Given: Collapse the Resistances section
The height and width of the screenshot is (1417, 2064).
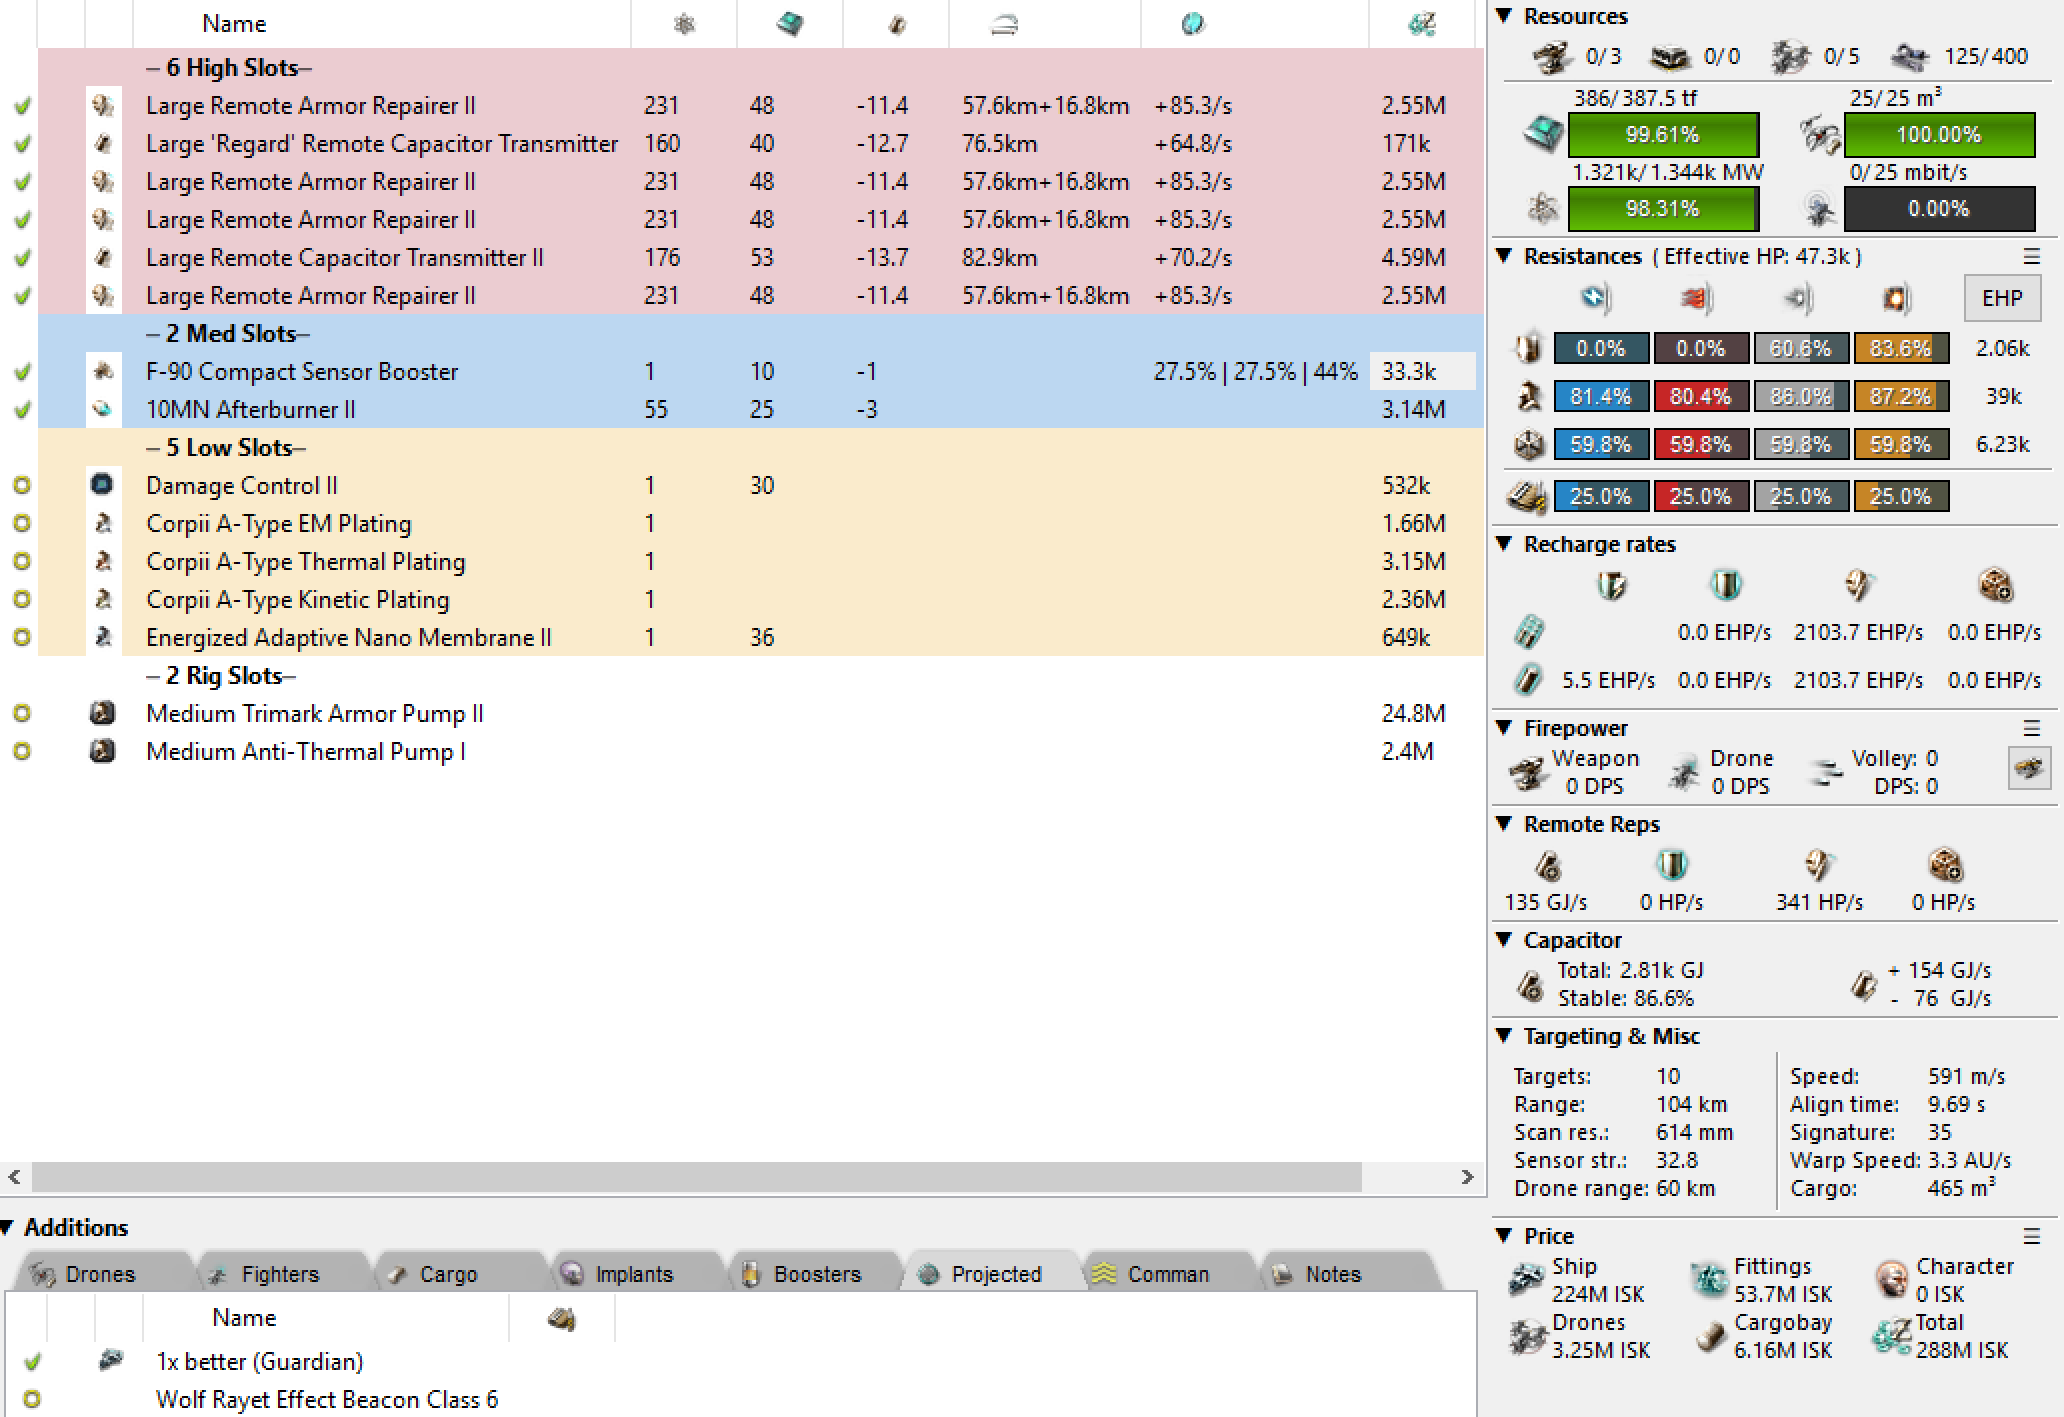Looking at the screenshot, I should [1505, 256].
